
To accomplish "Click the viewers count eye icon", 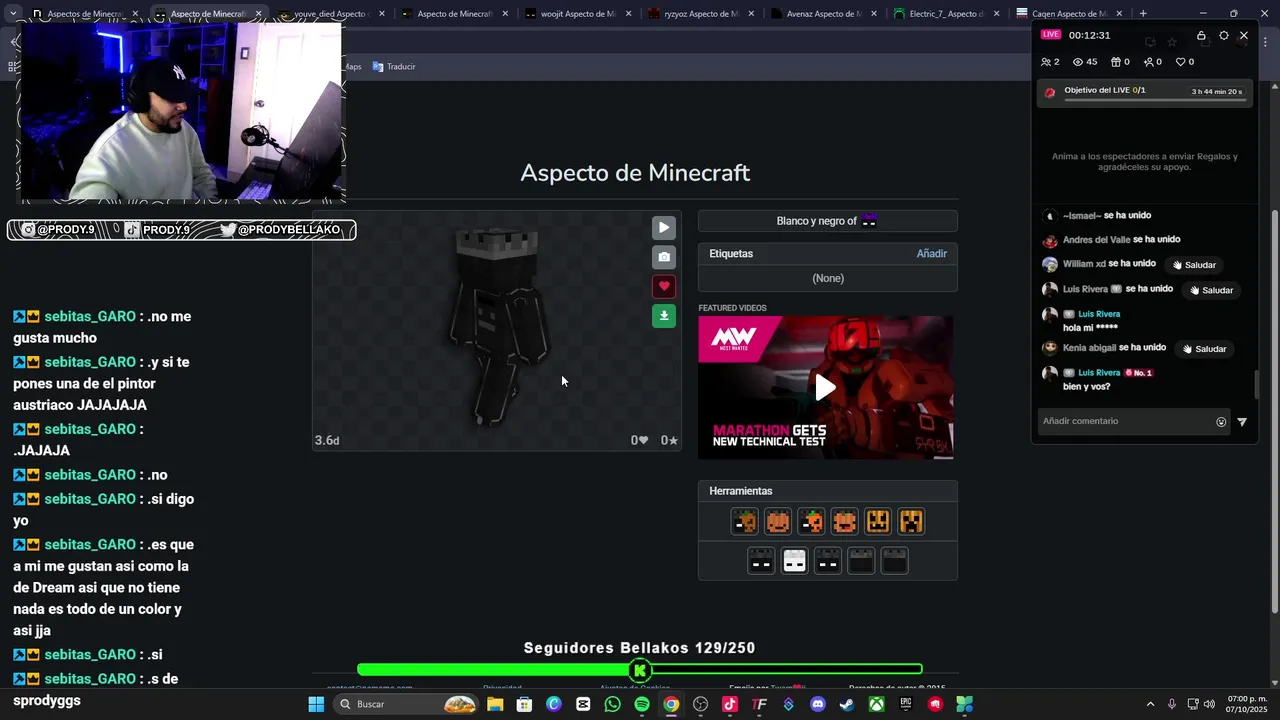I will pyautogui.click(x=1078, y=62).
